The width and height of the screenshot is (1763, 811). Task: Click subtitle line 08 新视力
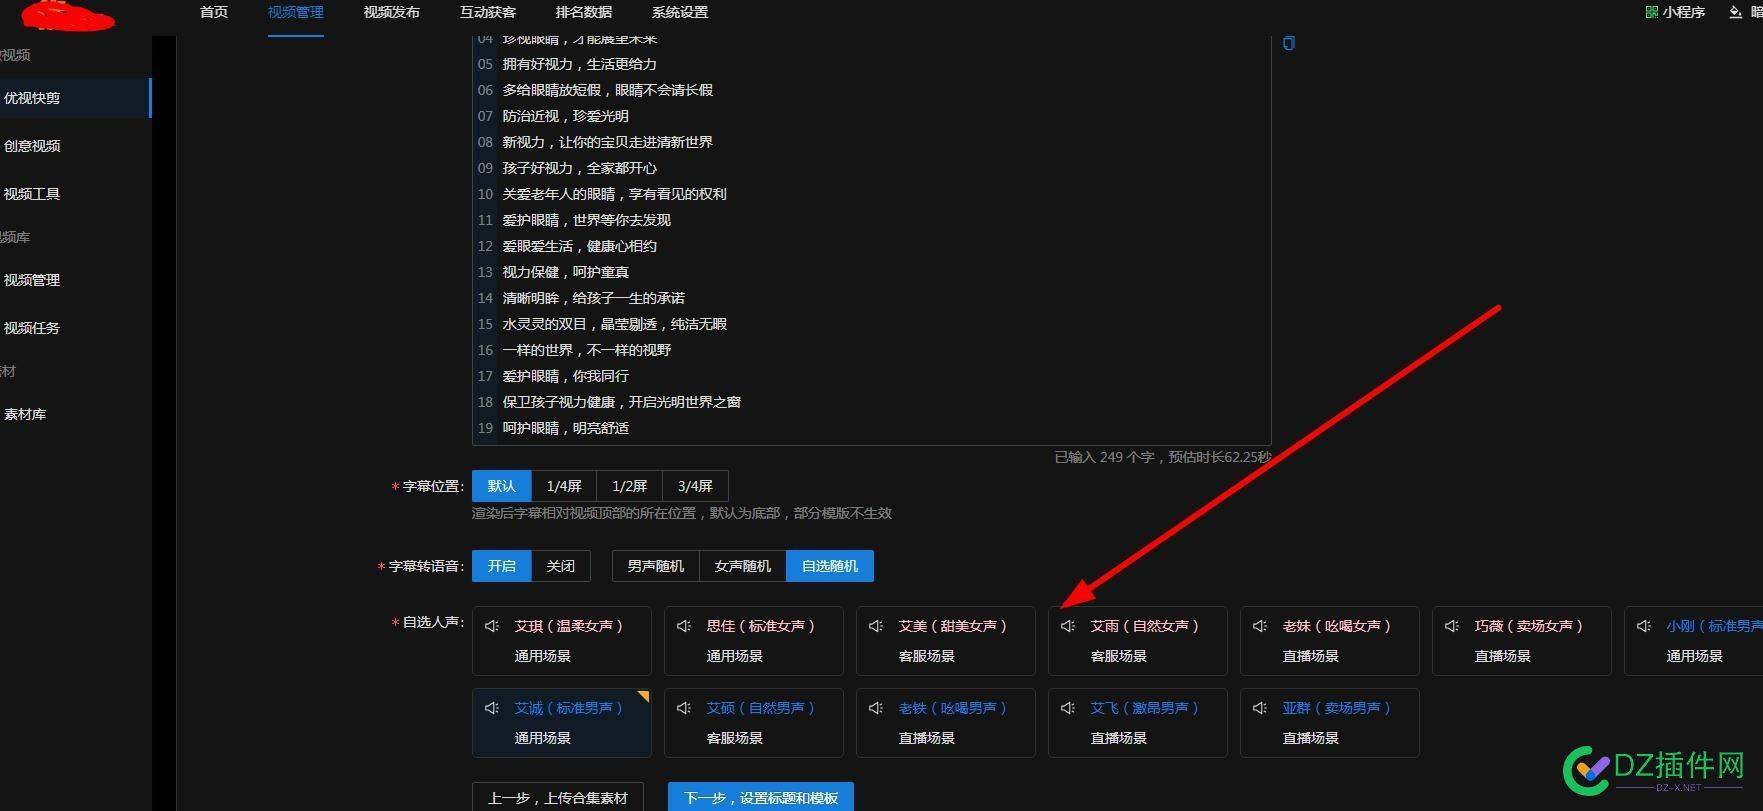click(608, 142)
